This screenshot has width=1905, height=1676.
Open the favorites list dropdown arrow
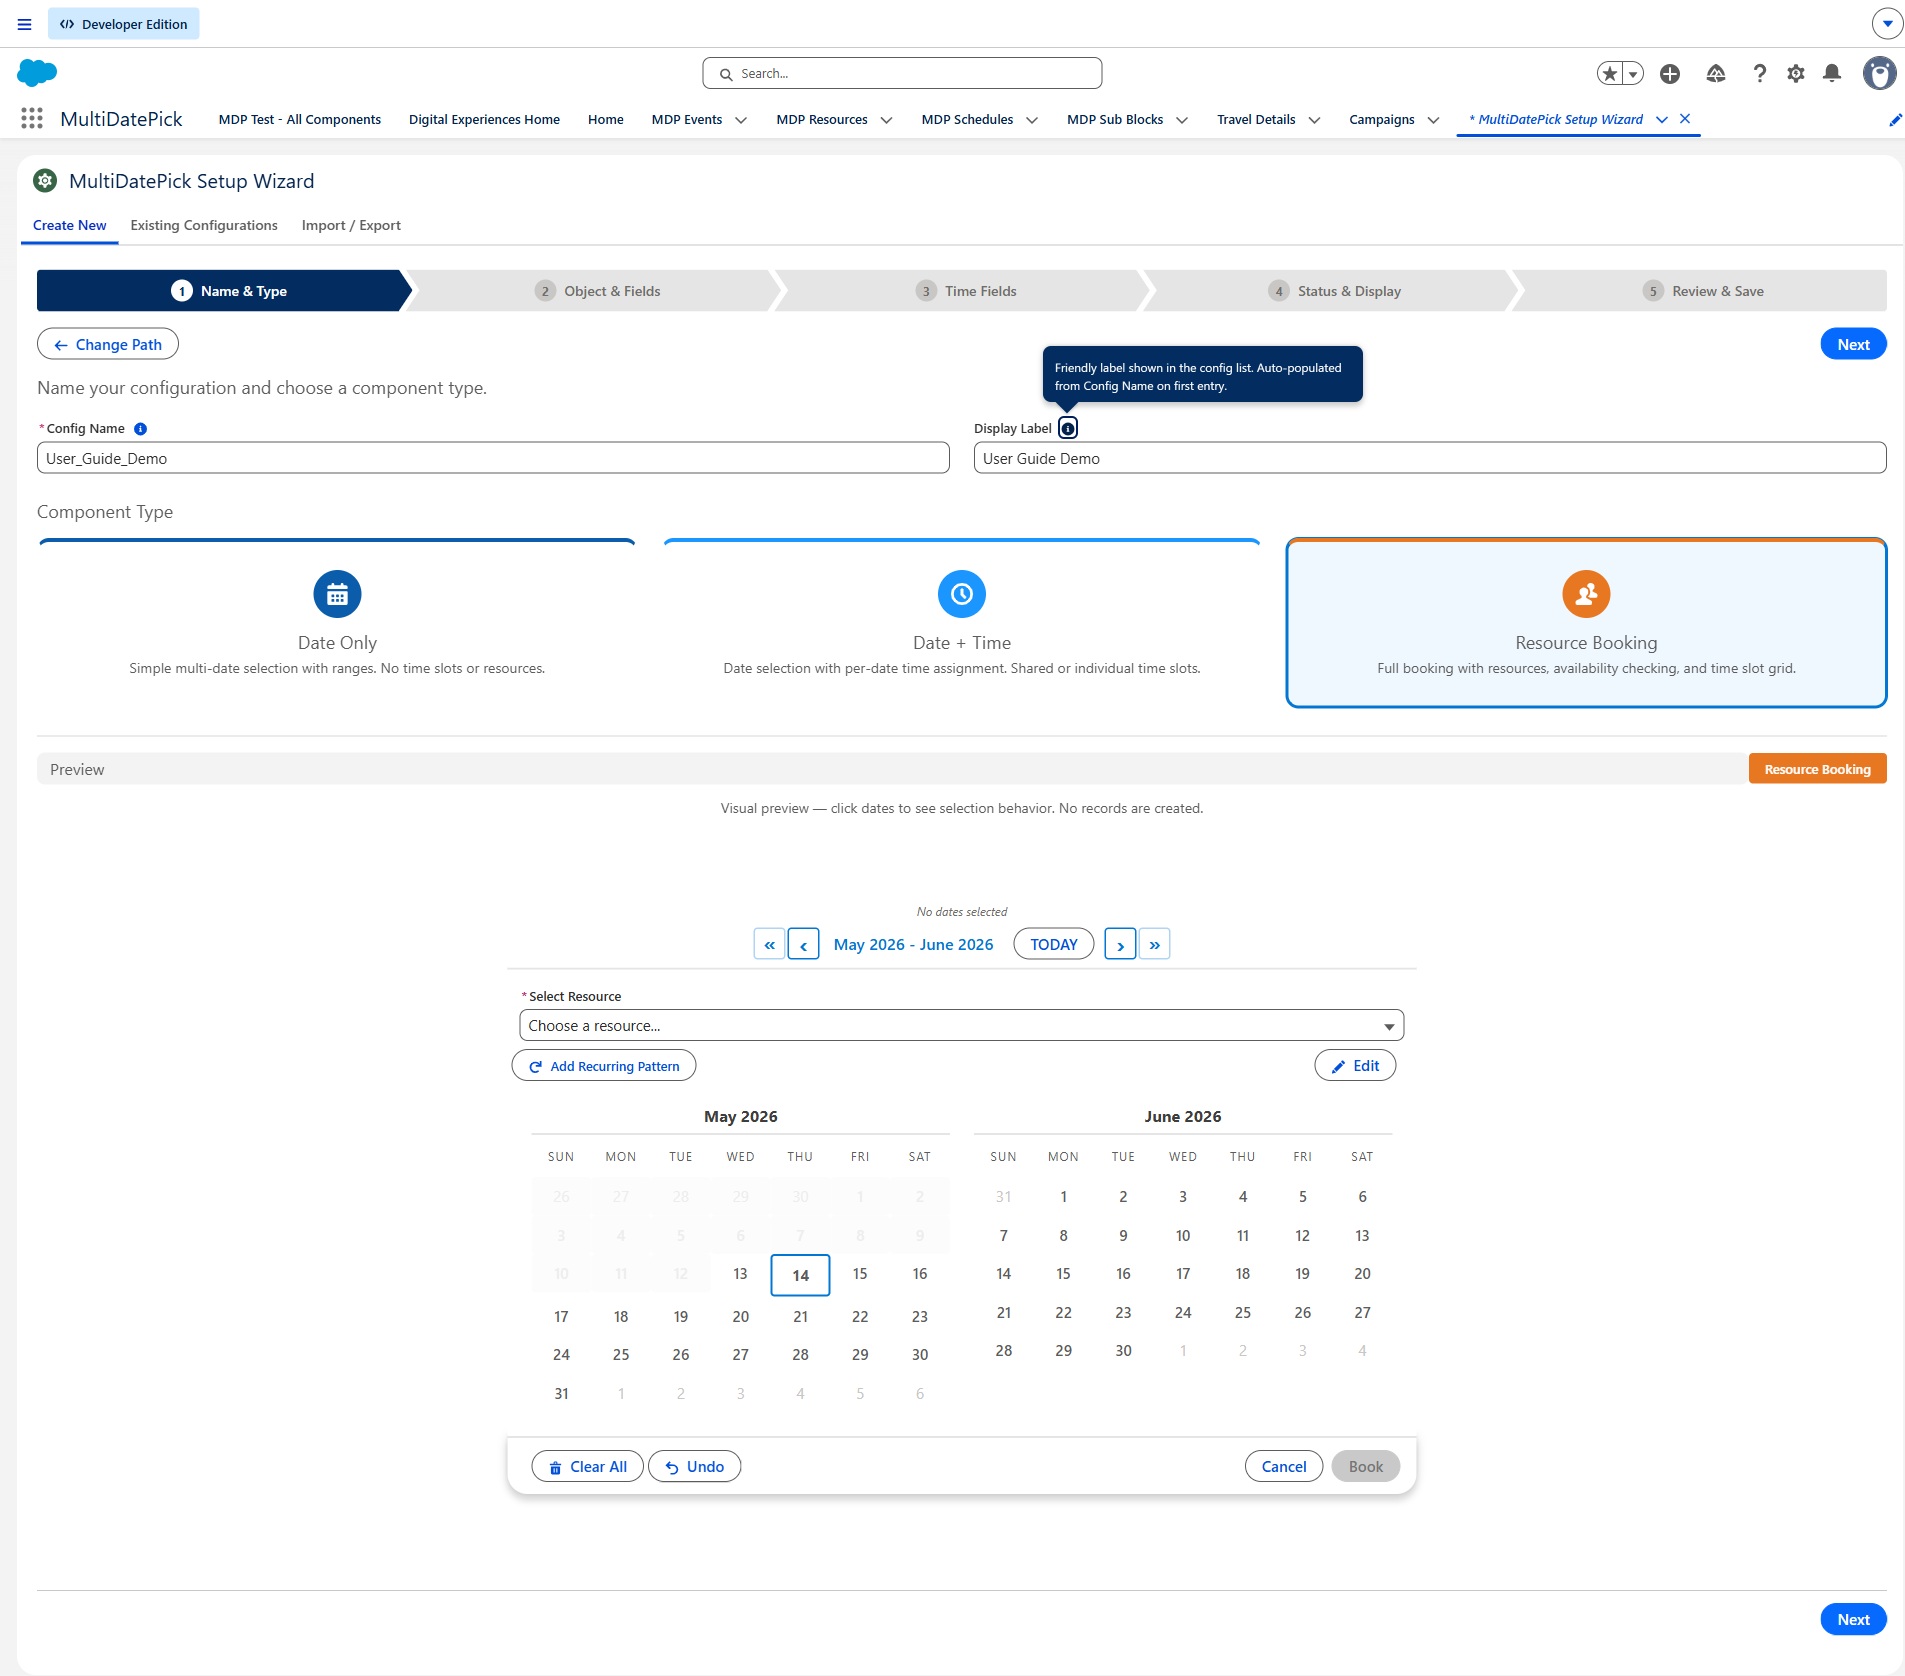tap(1633, 73)
